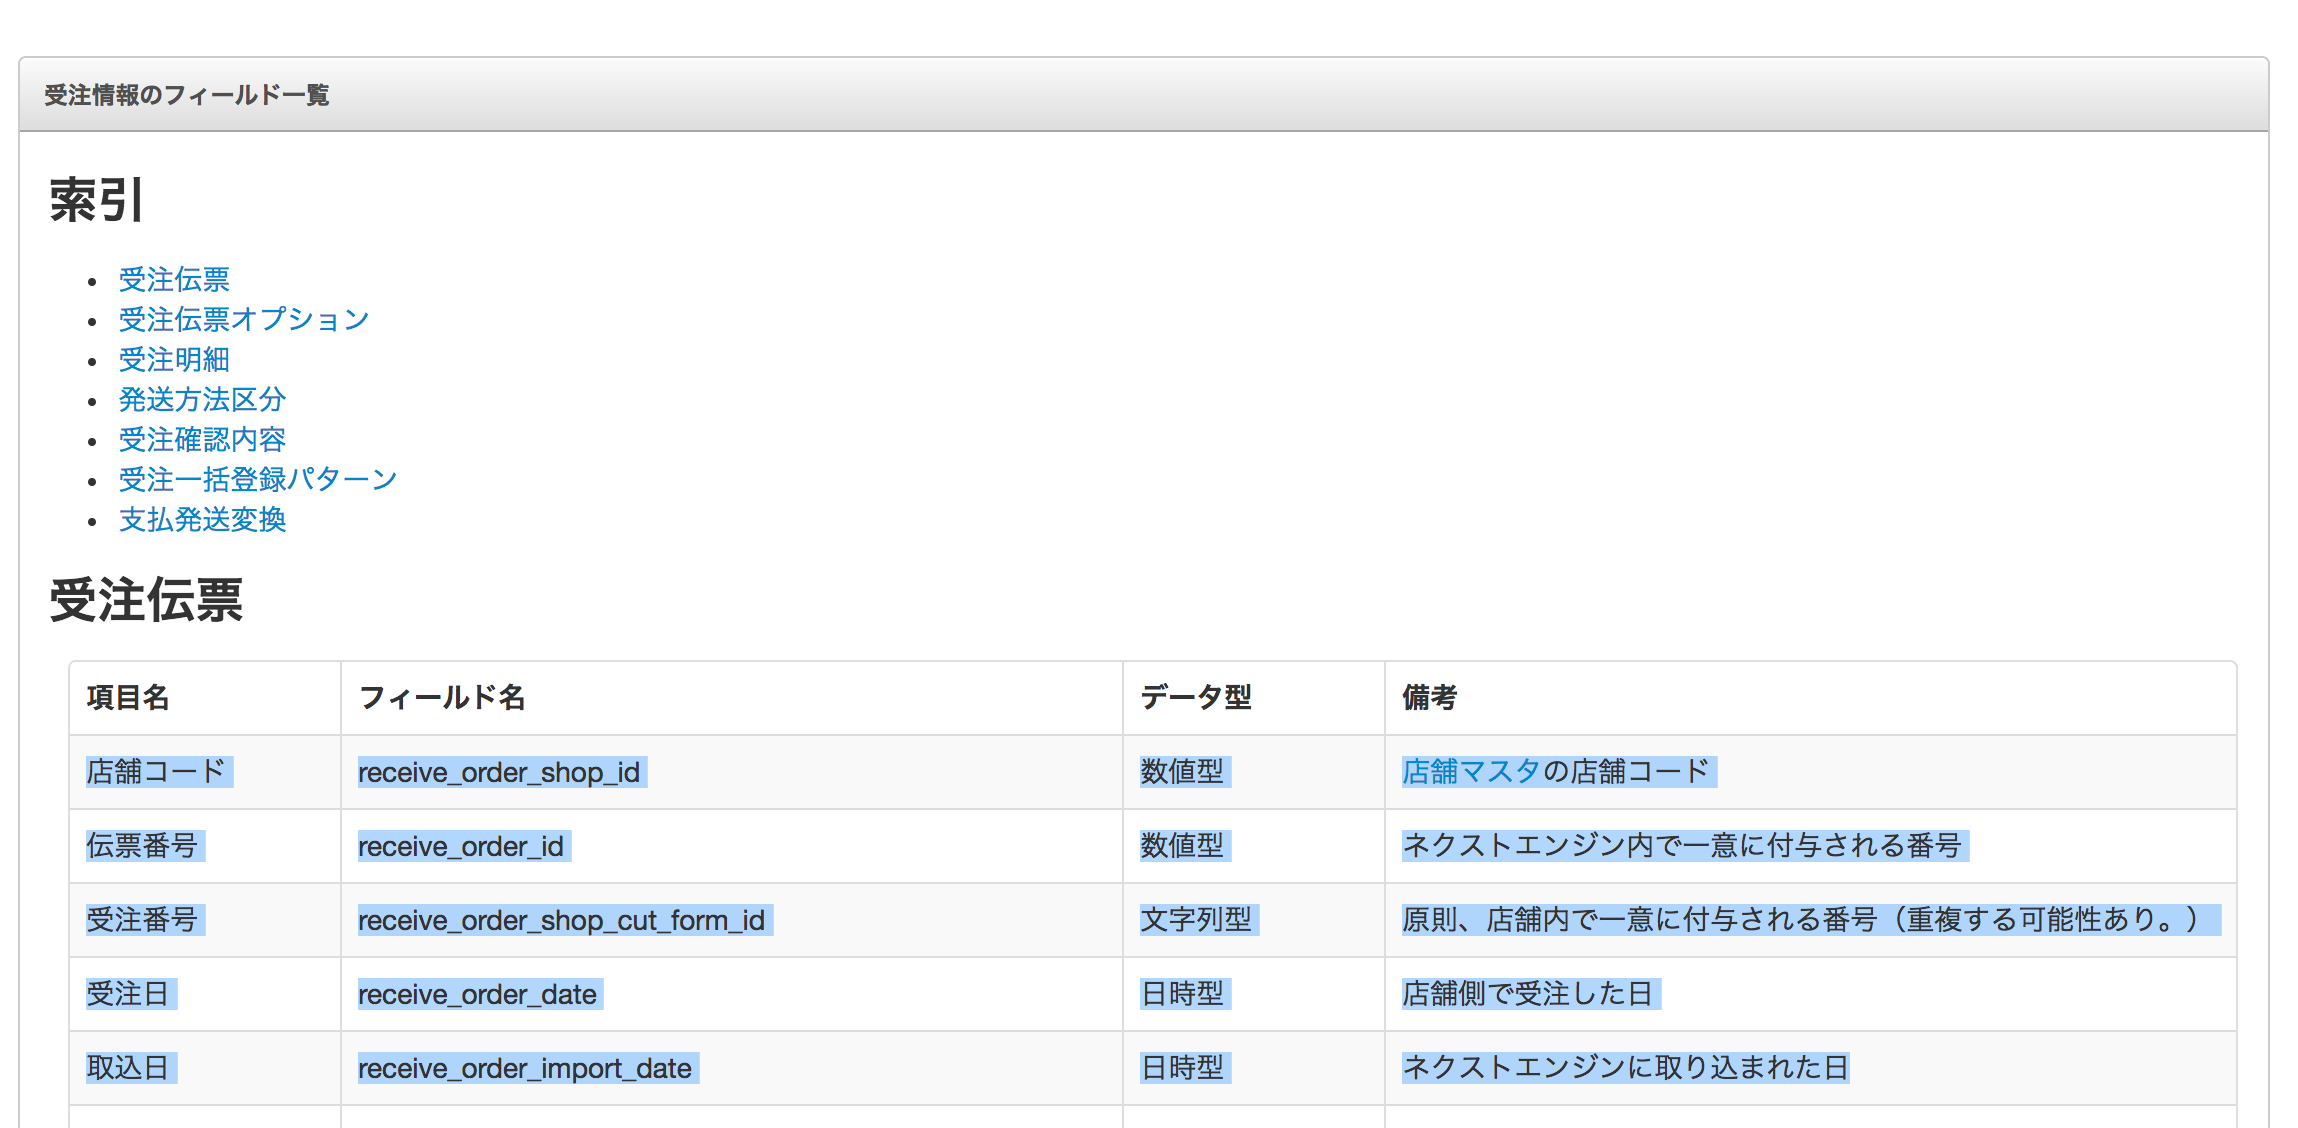Click the データ型 column header
2298x1128 pixels.
[1196, 697]
